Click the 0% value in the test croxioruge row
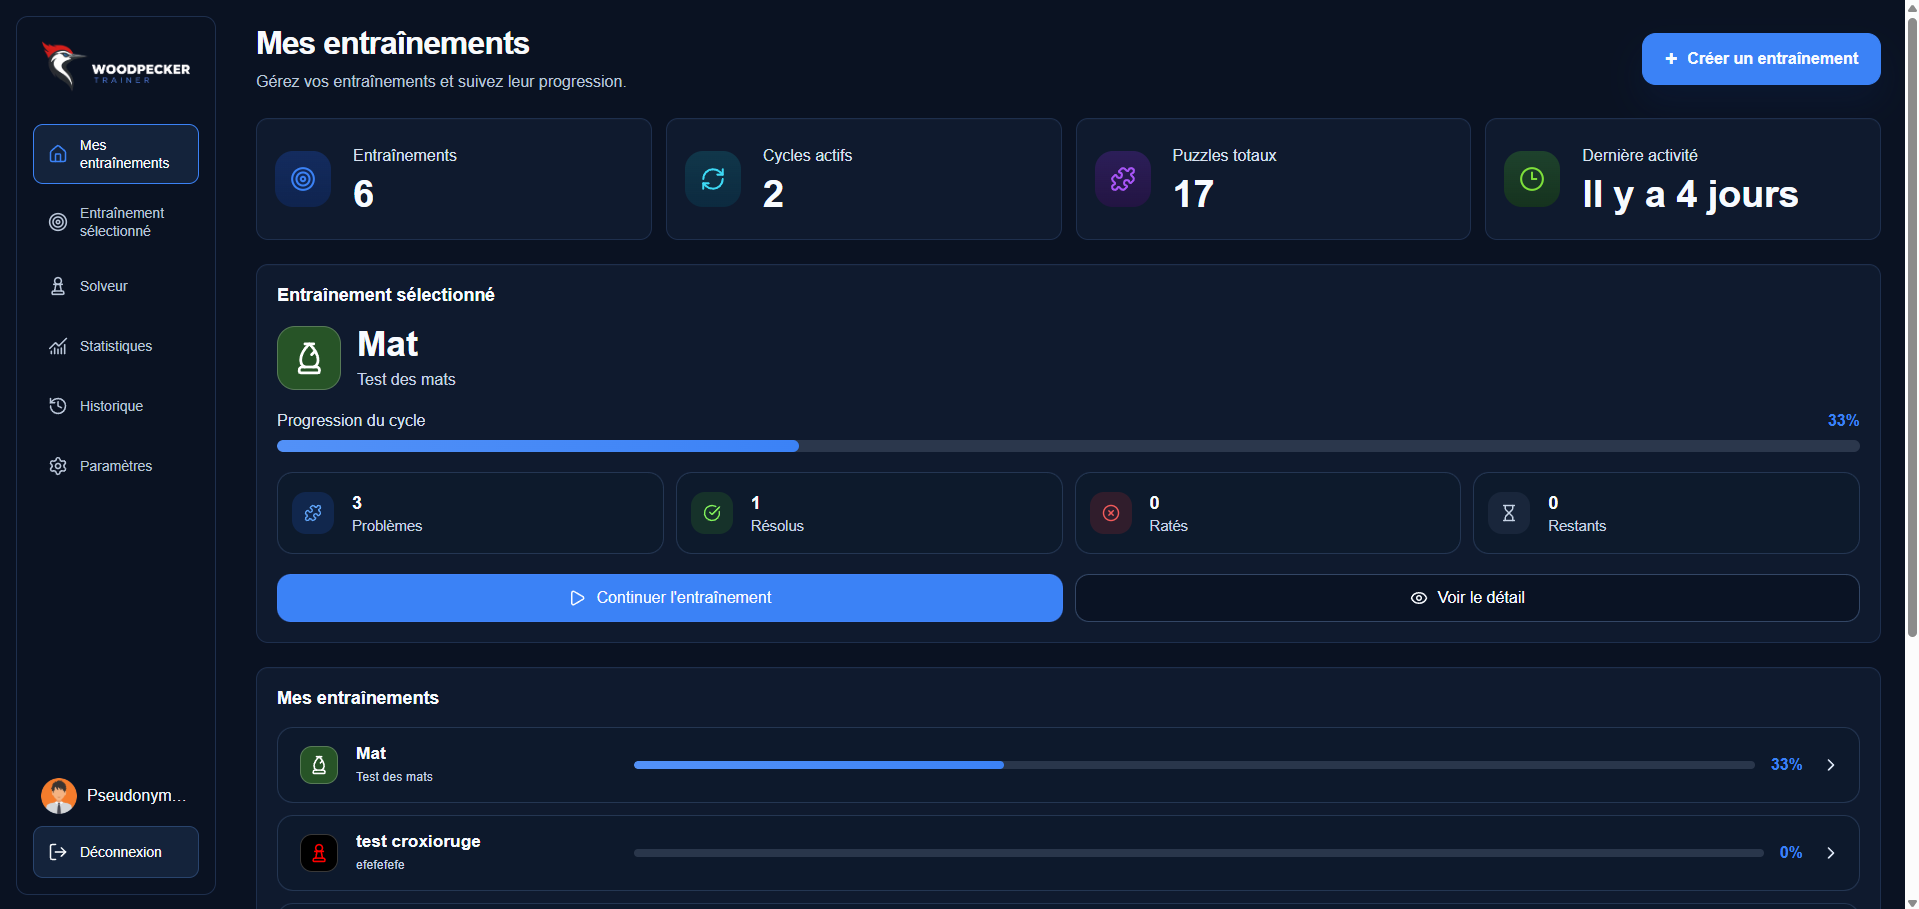The width and height of the screenshot is (1919, 909). click(1790, 853)
